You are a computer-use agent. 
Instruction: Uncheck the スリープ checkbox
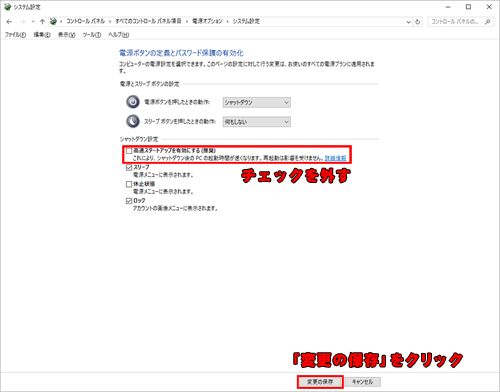pos(129,168)
